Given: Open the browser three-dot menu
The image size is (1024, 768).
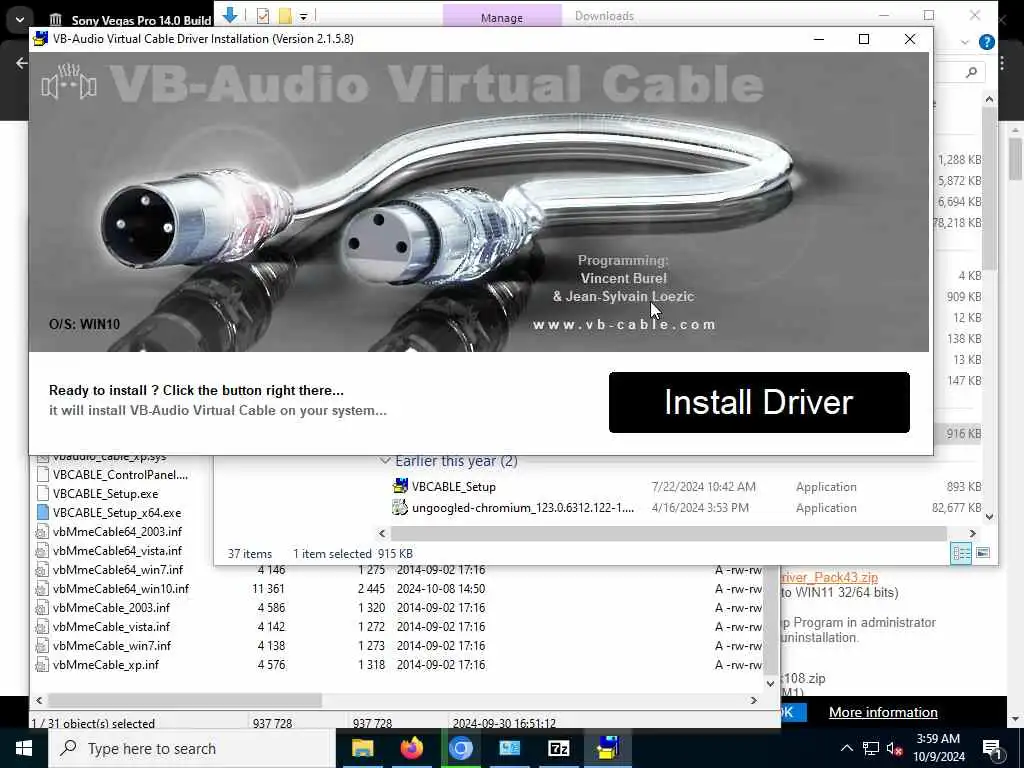Looking at the screenshot, I should [x=1002, y=63].
